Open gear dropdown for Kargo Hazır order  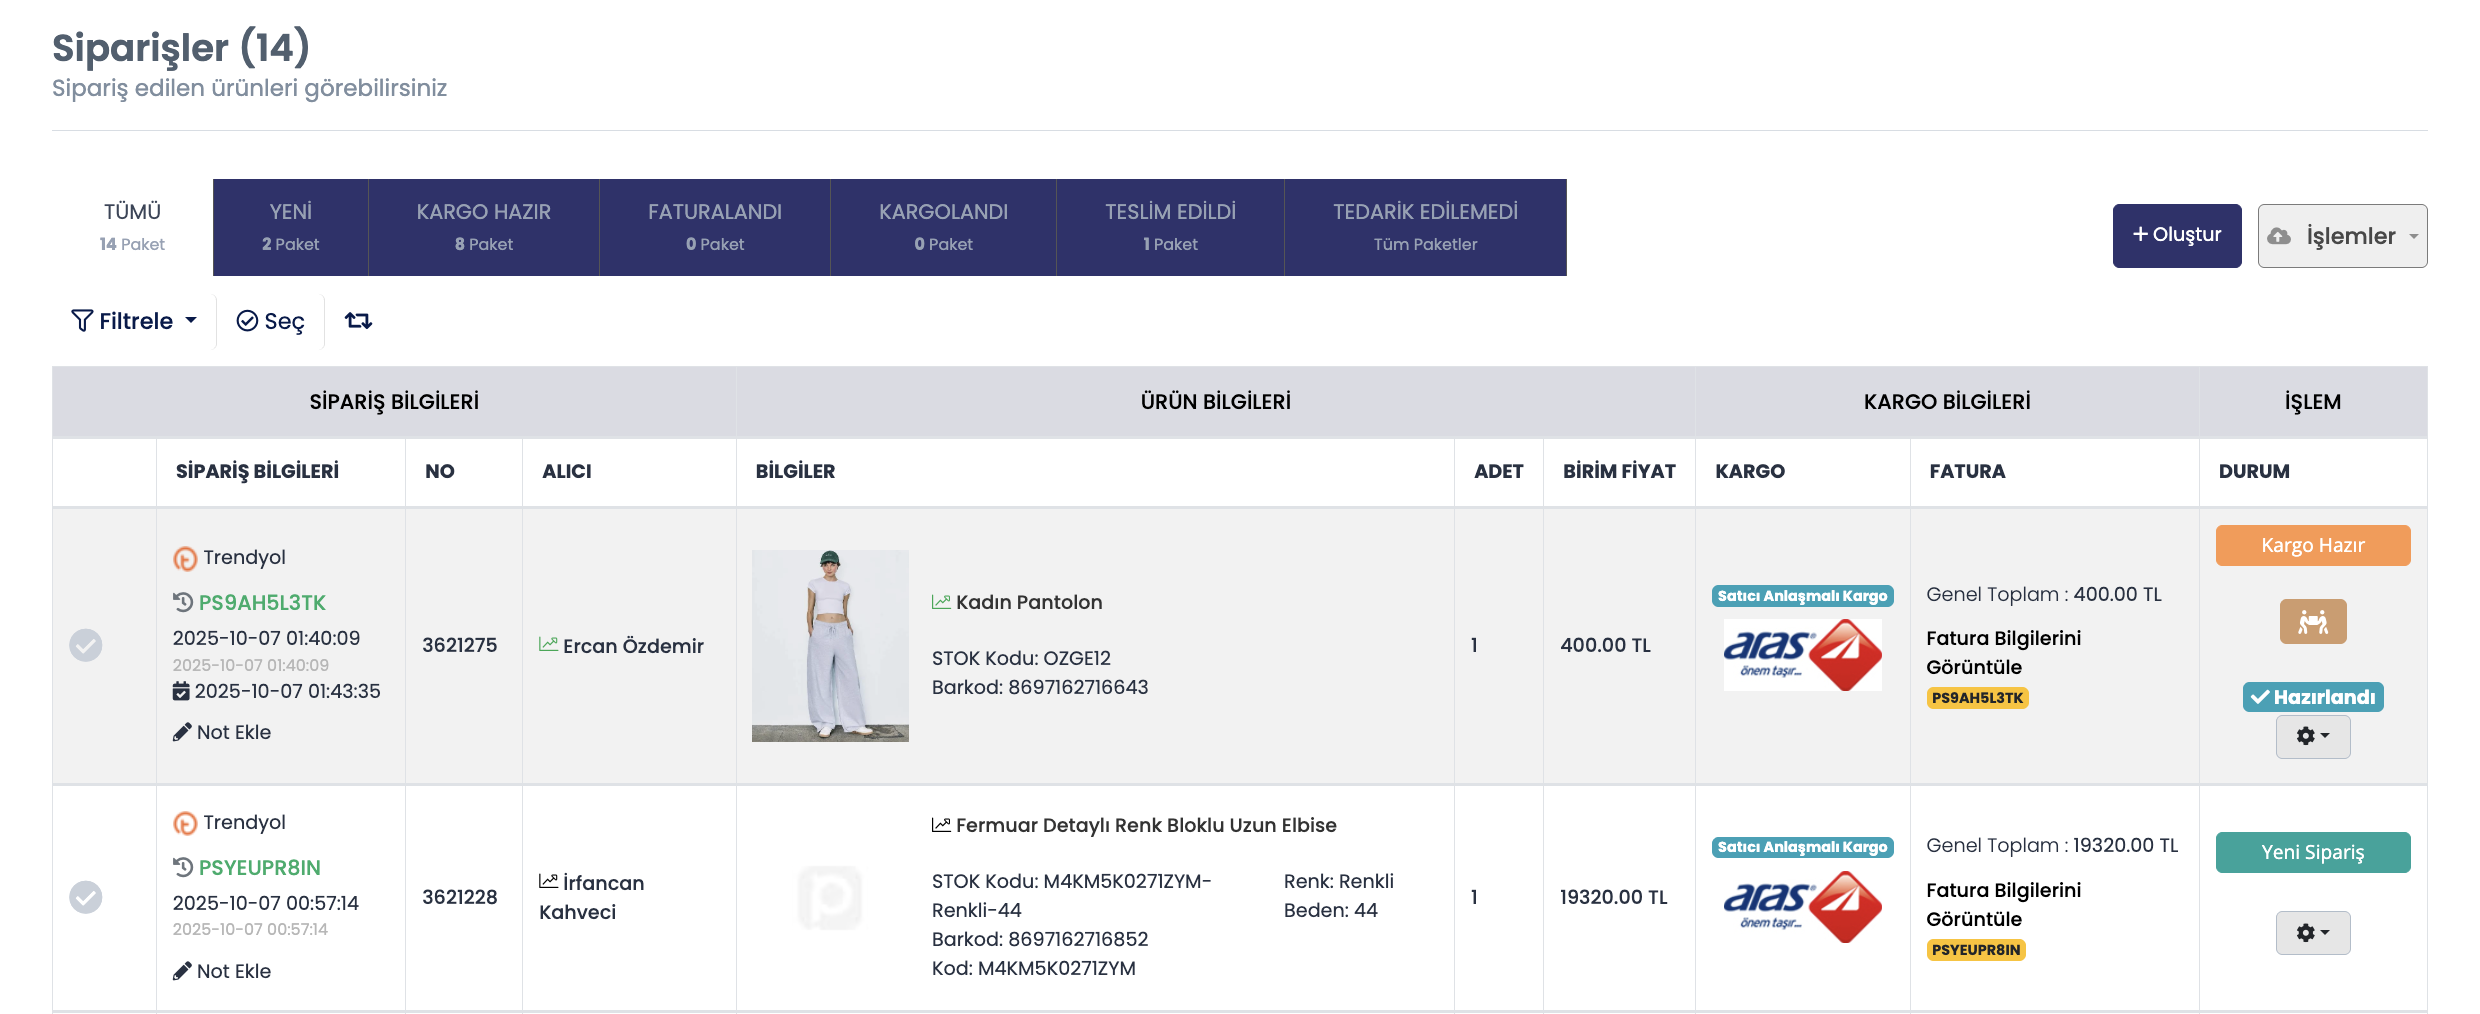pyautogui.click(x=2313, y=736)
